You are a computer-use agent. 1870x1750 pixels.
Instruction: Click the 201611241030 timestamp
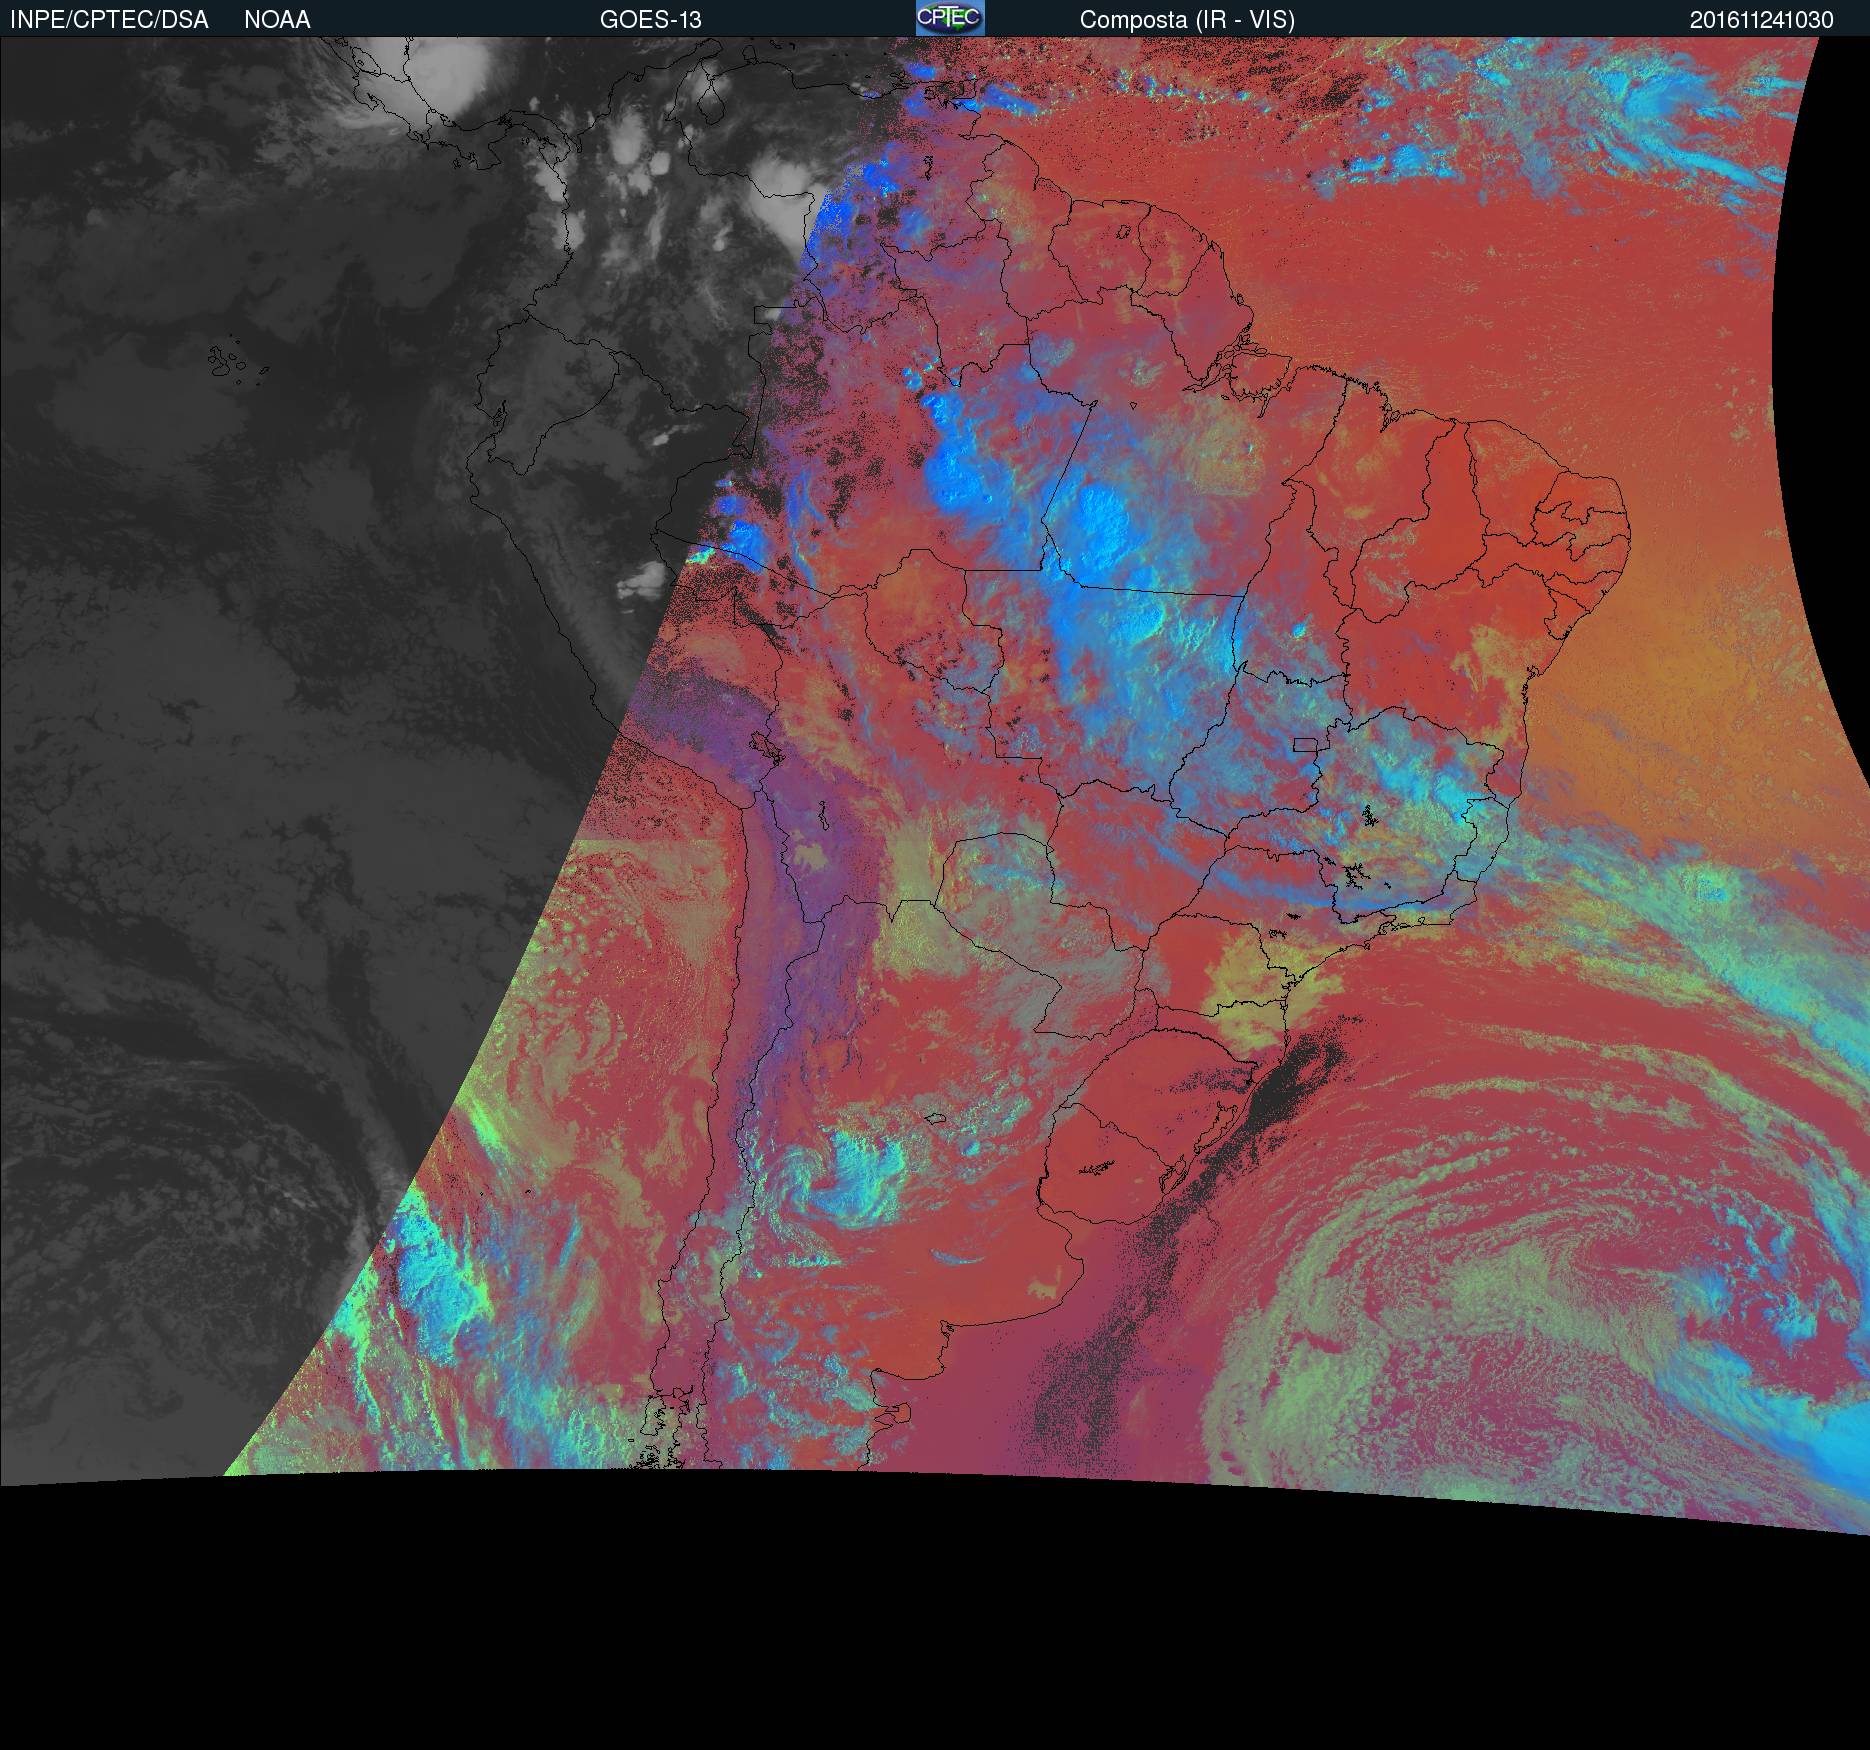[x=1761, y=20]
